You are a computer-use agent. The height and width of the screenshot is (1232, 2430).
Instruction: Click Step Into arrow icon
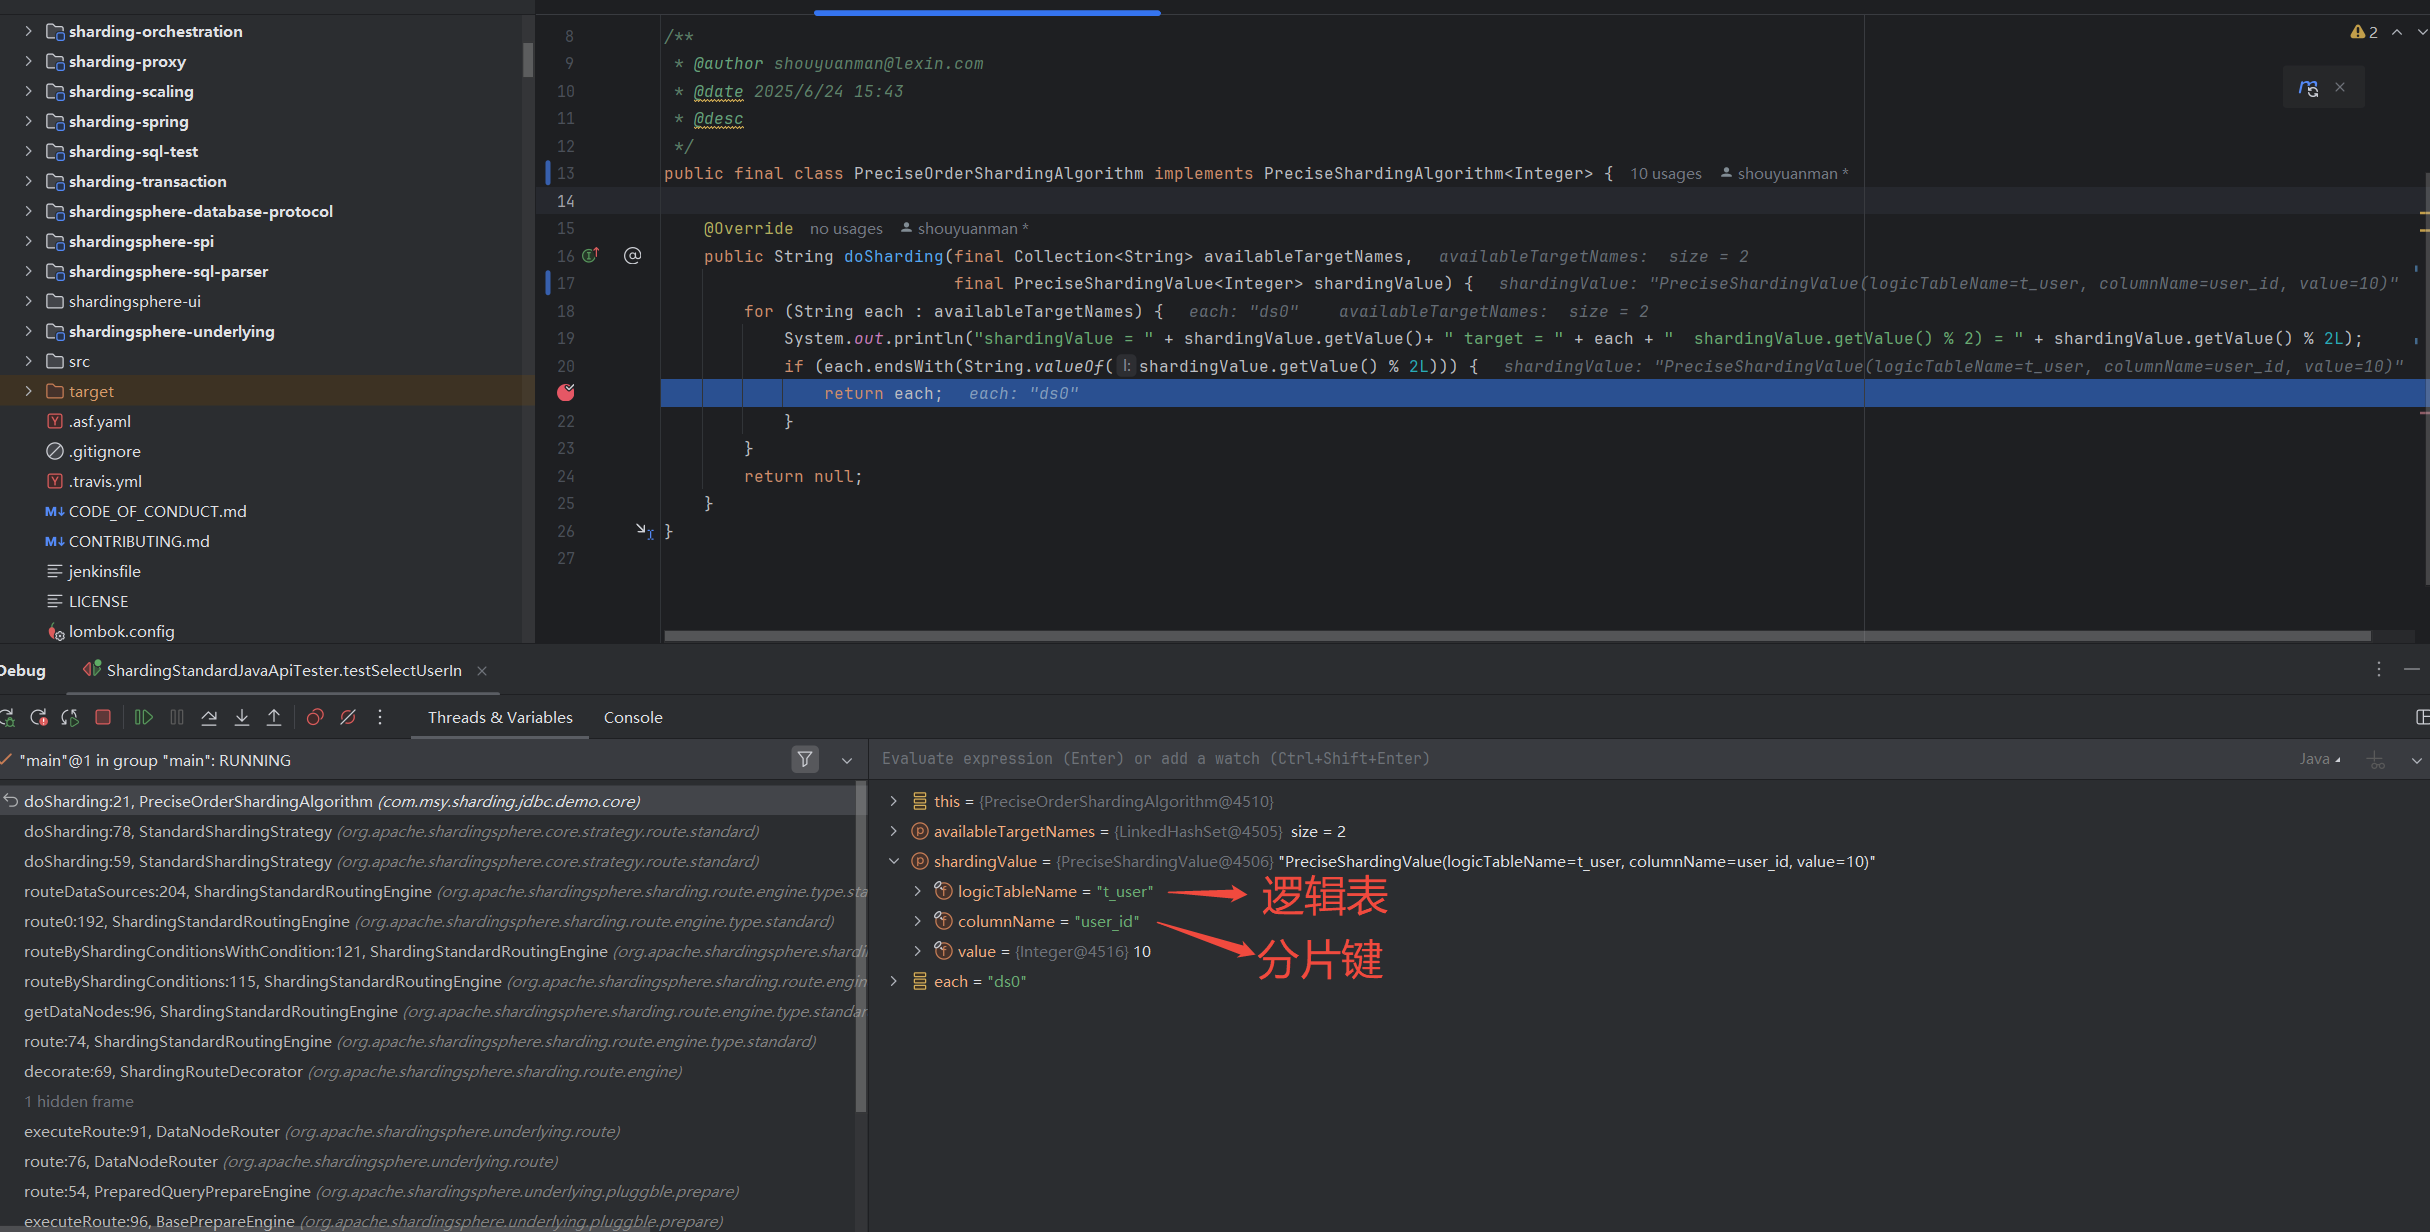tap(241, 717)
